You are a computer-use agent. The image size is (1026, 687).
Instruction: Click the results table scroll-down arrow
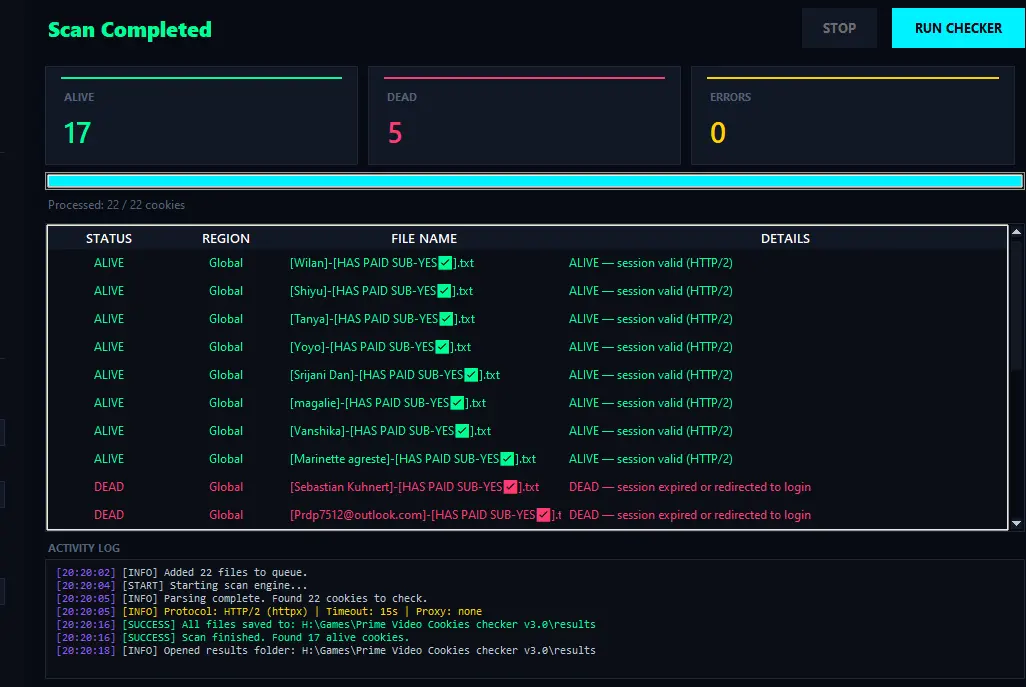click(1016, 523)
